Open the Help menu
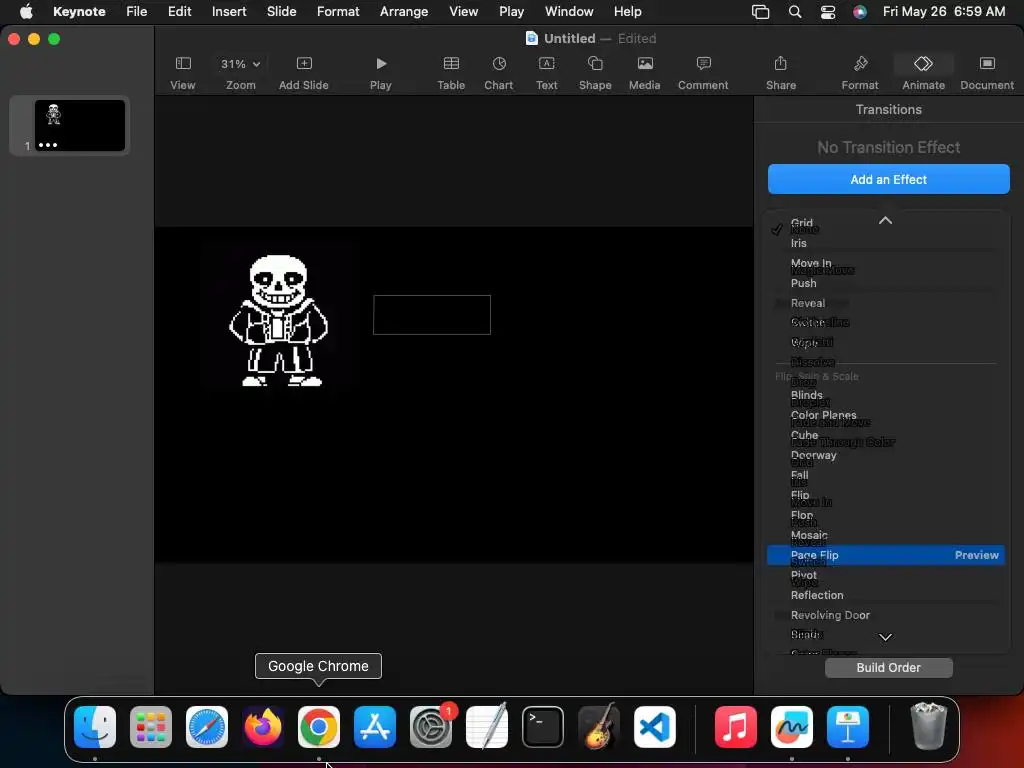Screen dimensions: 1024x768 click(x=628, y=12)
